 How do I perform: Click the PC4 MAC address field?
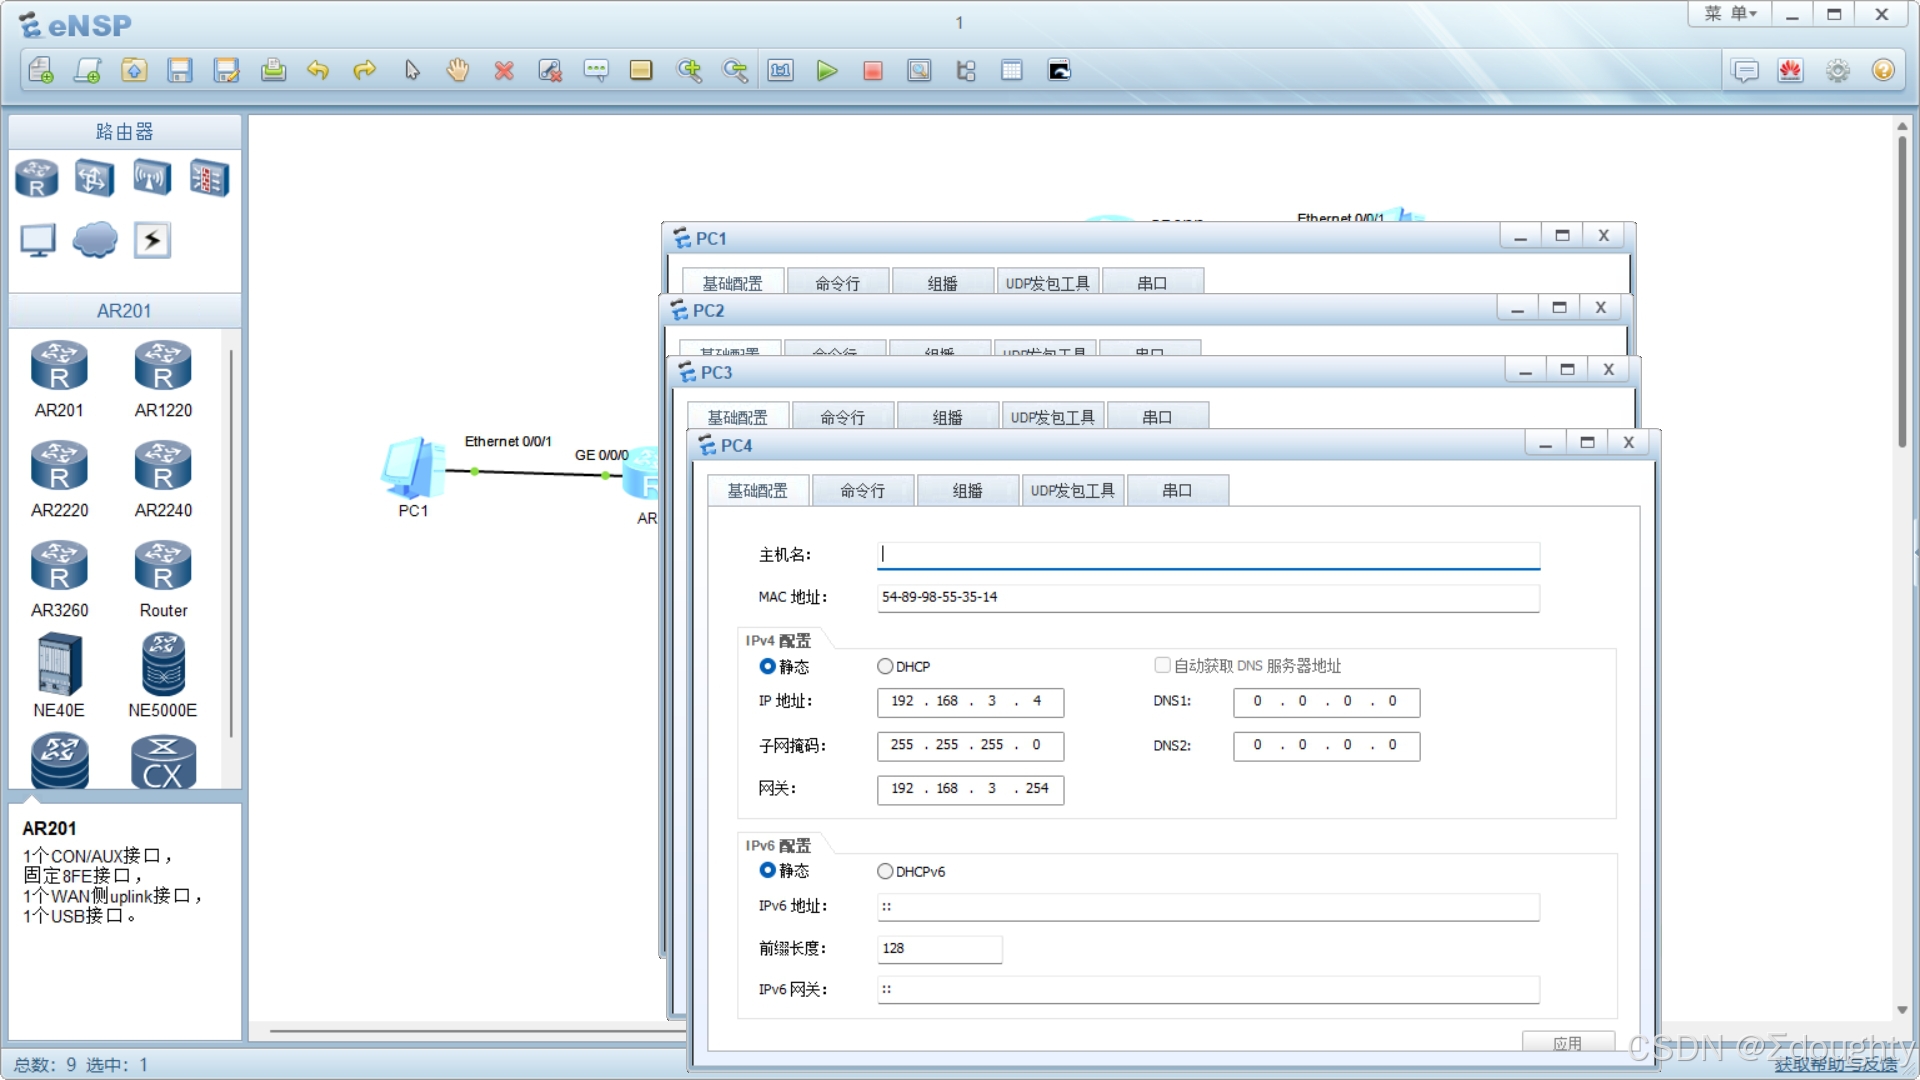coord(1208,597)
